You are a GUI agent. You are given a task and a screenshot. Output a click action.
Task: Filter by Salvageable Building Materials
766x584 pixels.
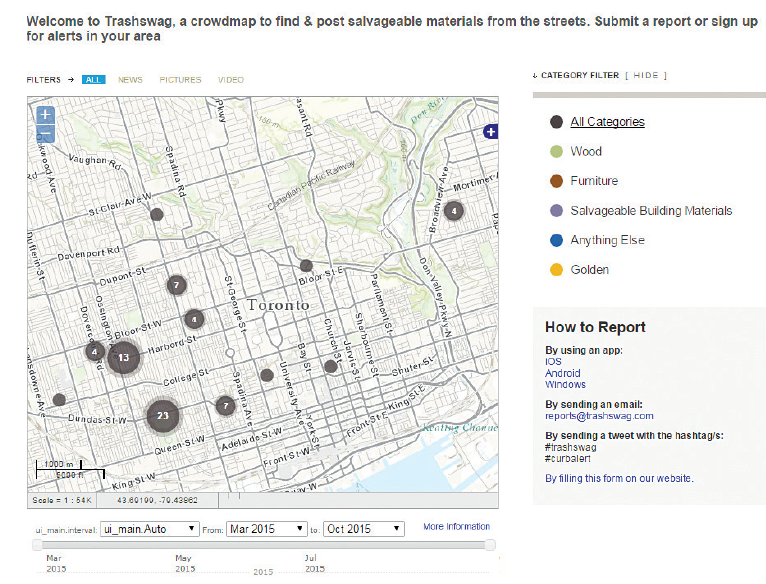(651, 211)
